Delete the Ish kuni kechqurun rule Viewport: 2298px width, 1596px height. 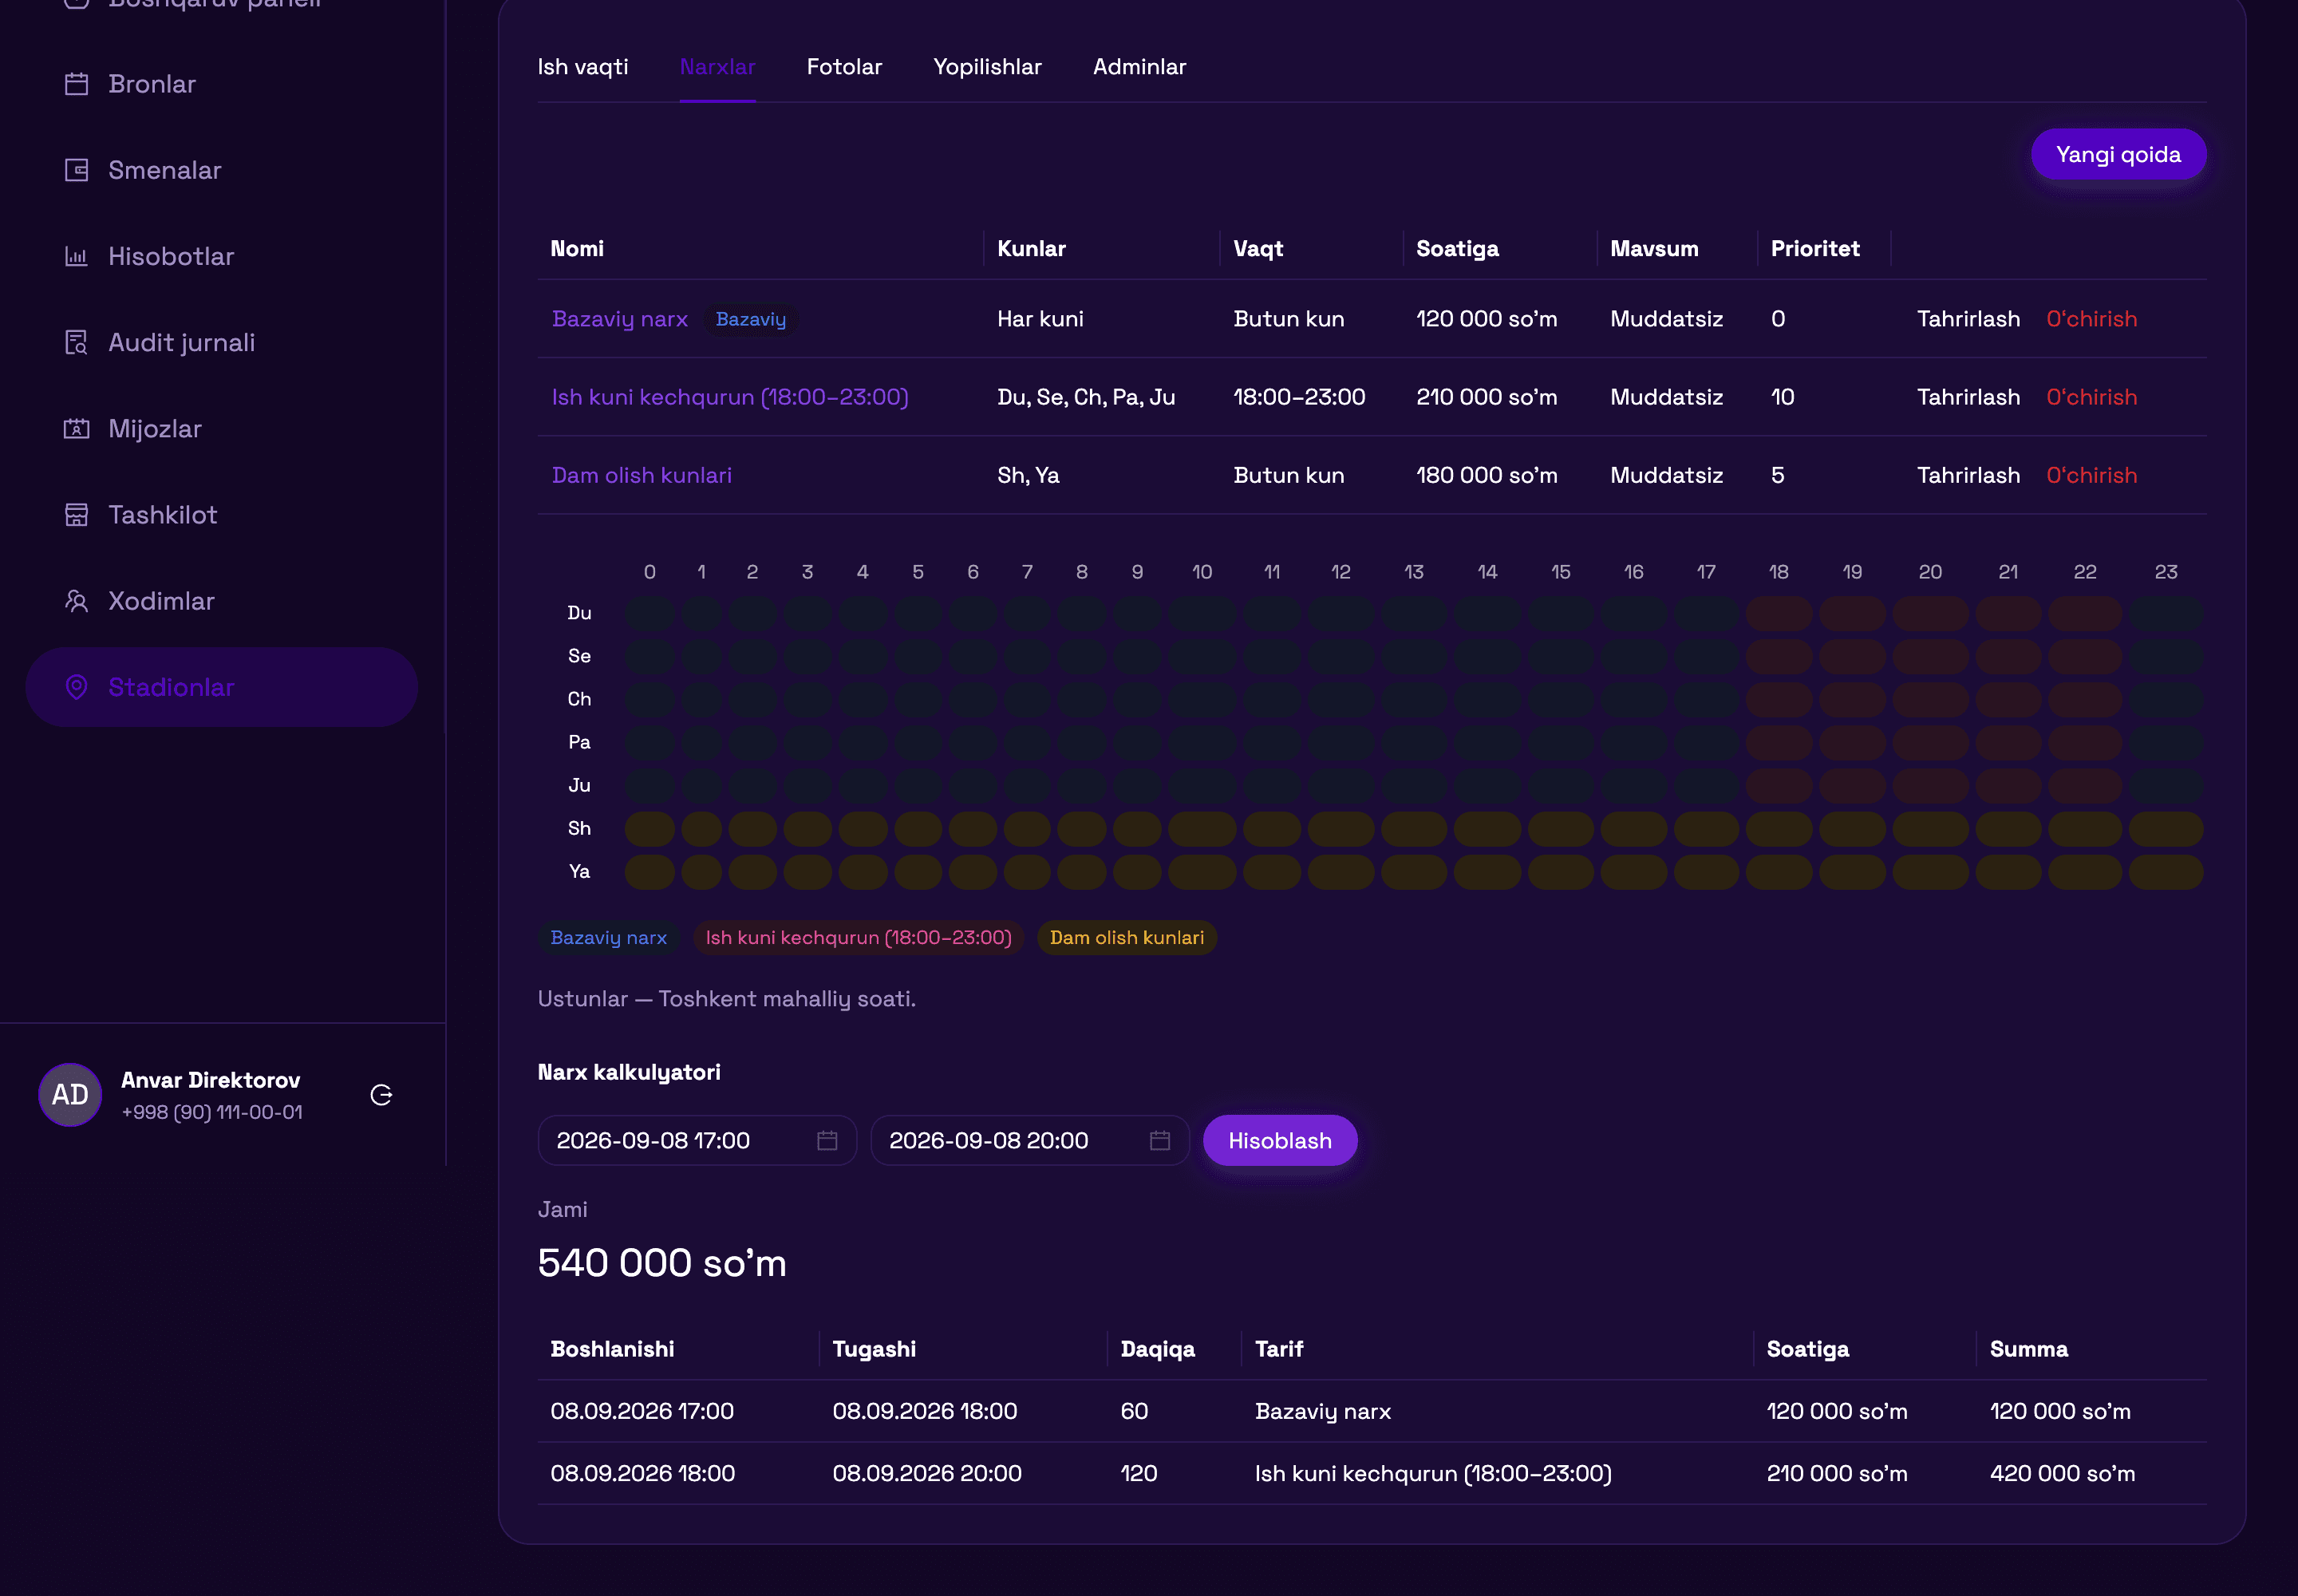click(x=2092, y=397)
